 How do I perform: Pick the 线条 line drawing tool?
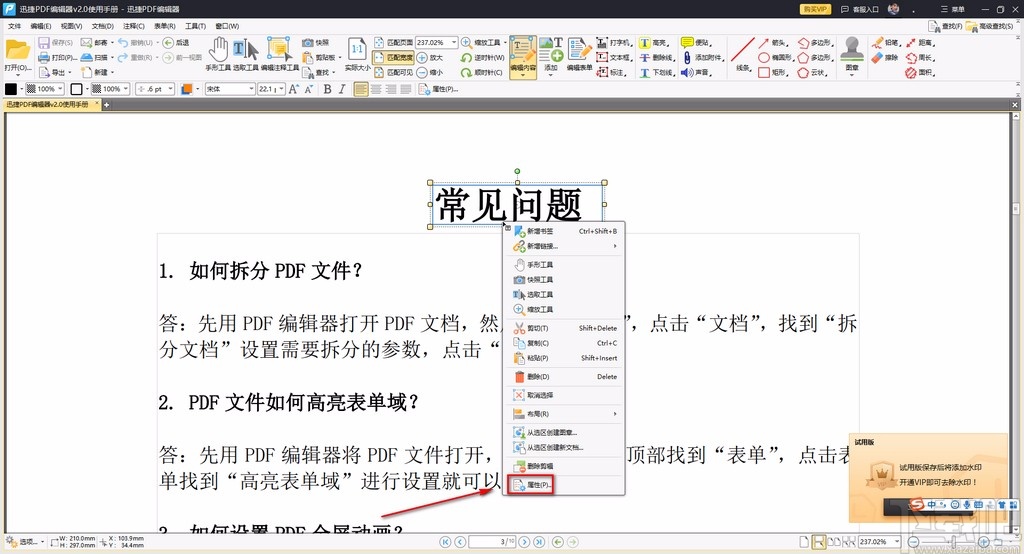click(x=743, y=54)
